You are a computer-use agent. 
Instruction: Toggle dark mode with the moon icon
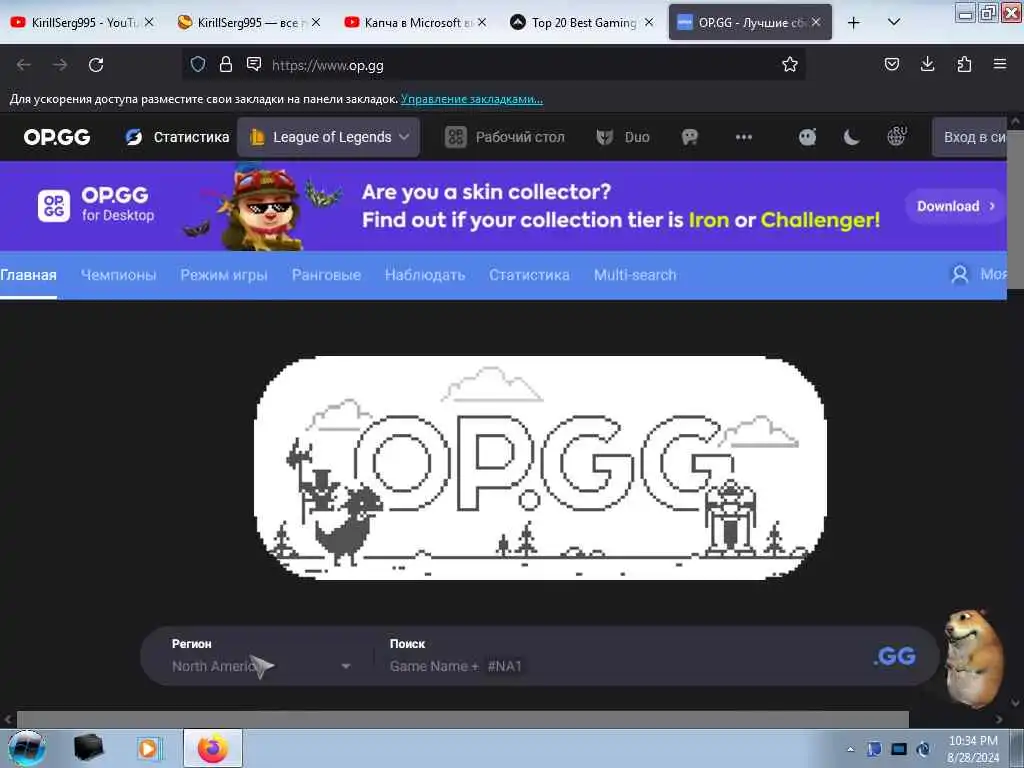click(x=852, y=137)
